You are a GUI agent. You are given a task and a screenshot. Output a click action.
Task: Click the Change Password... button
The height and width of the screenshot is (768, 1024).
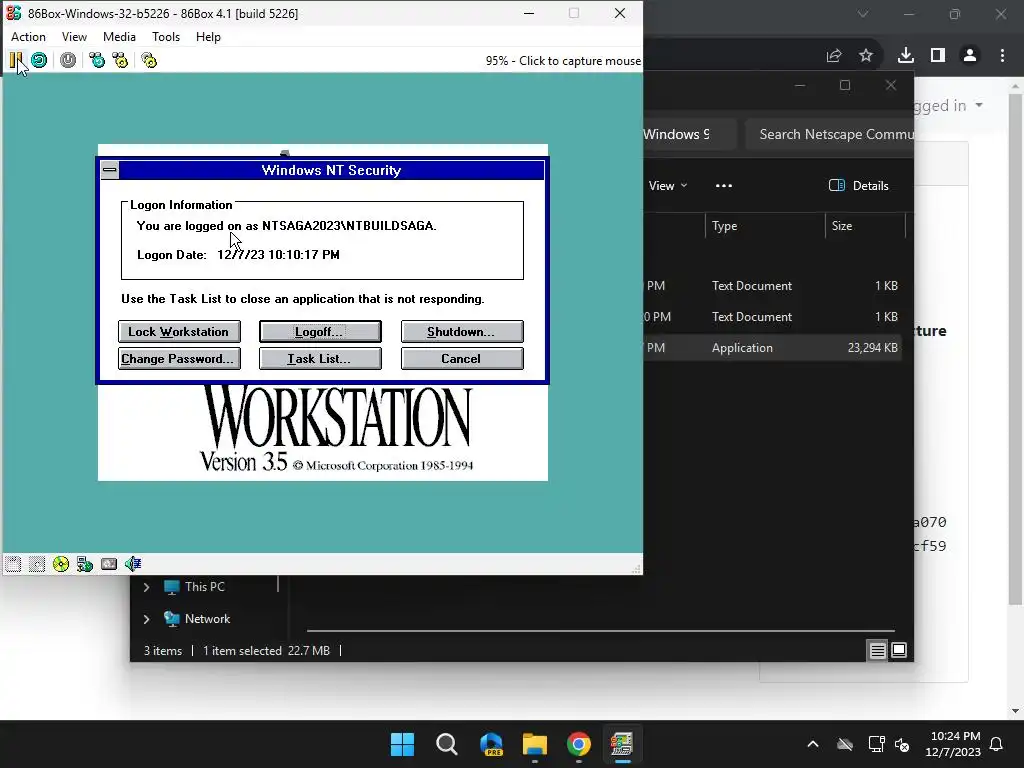[x=179, y=359]
